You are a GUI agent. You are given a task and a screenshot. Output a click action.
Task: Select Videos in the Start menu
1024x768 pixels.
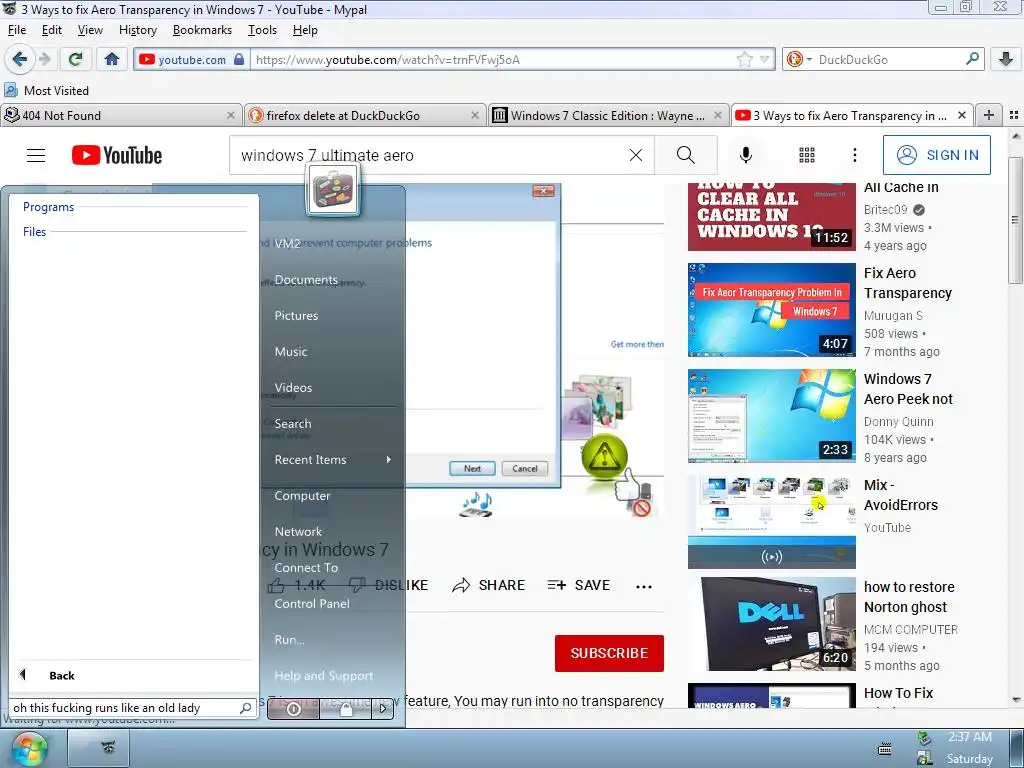[x=293, y=387]
